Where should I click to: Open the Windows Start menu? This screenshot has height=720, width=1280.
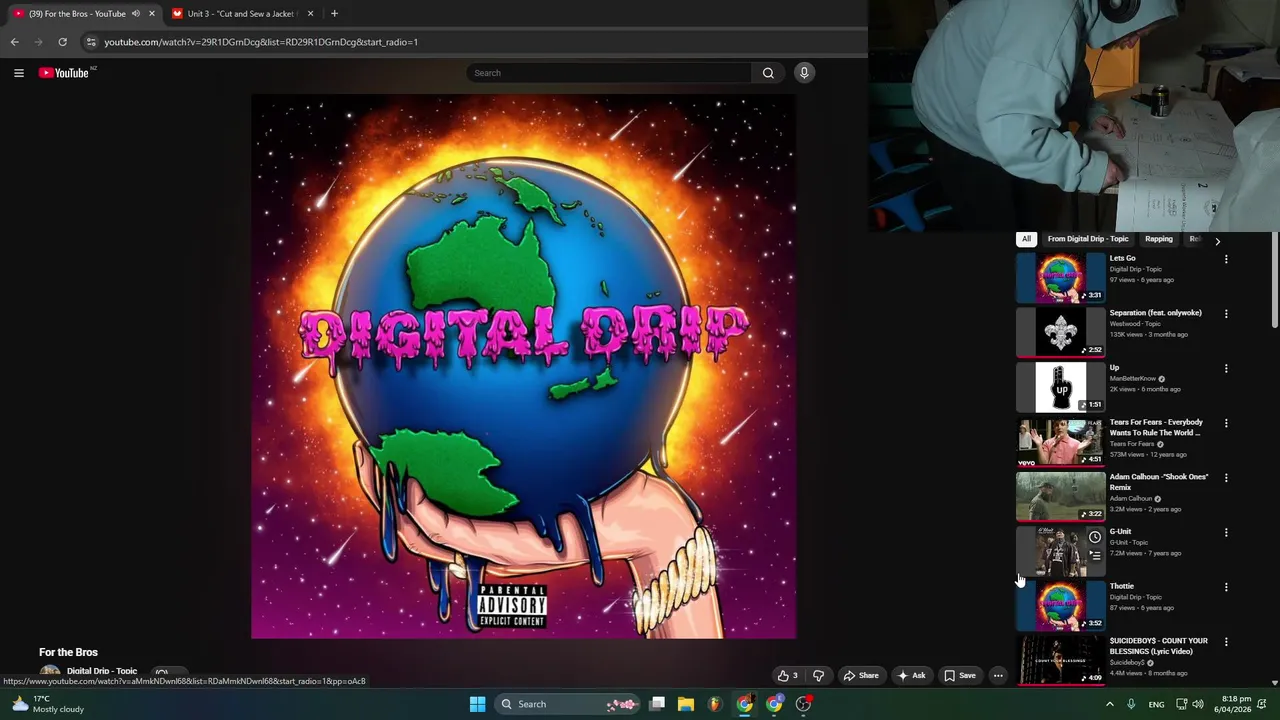[x=478, y=704]
